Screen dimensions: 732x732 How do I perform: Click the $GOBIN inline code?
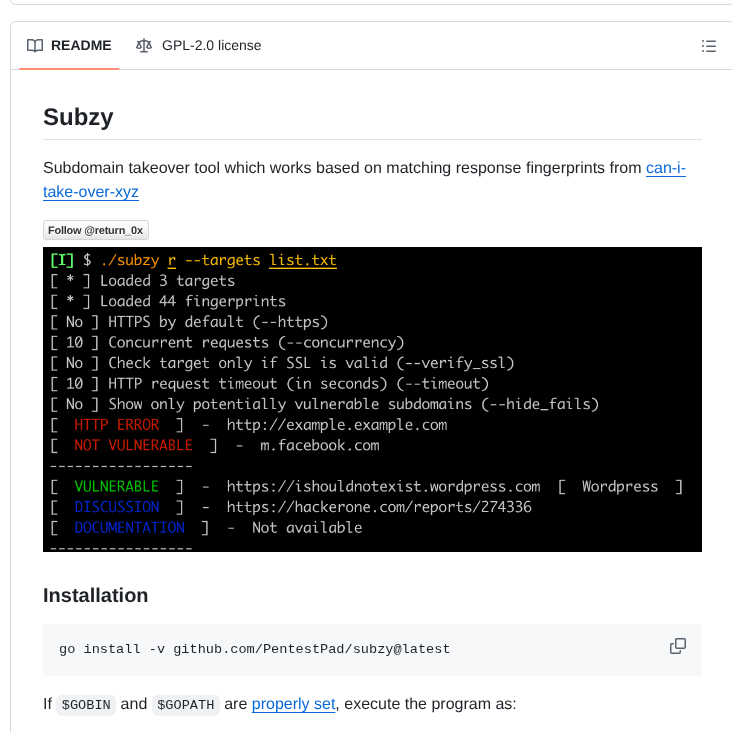(84, 704)
